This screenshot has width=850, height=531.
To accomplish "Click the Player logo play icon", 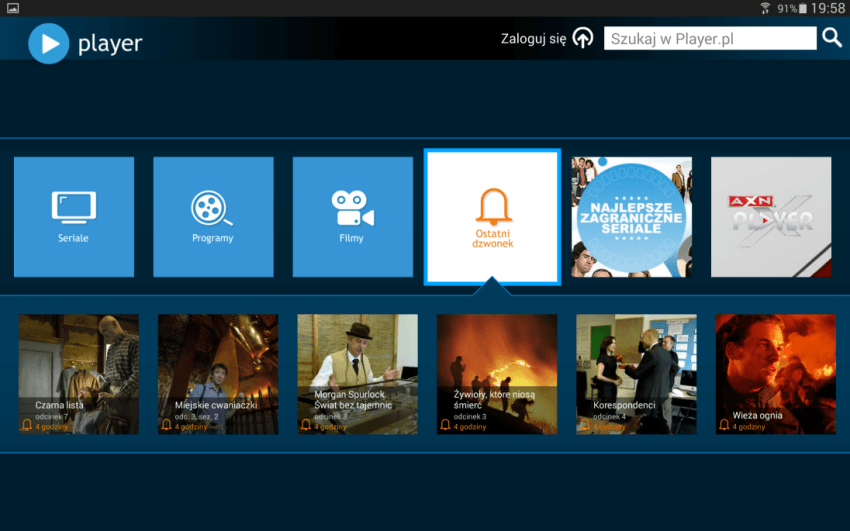I will coord(48,42).
